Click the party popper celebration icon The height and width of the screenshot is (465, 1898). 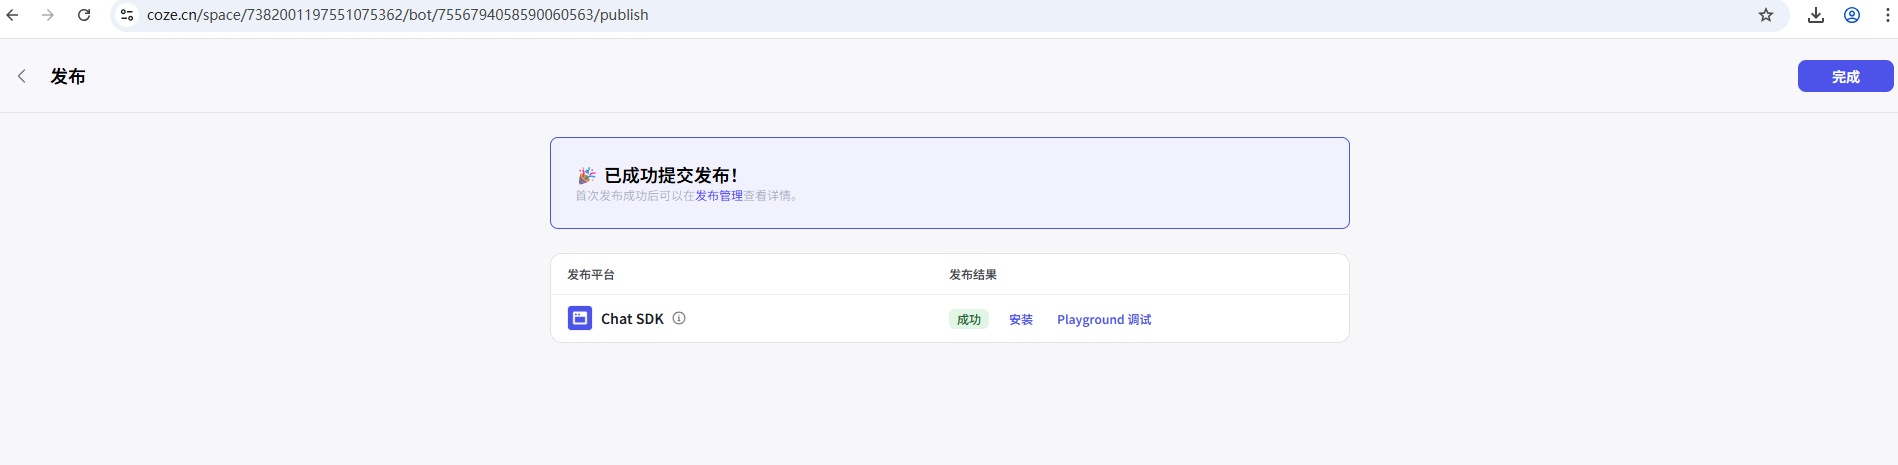(587, 176)
